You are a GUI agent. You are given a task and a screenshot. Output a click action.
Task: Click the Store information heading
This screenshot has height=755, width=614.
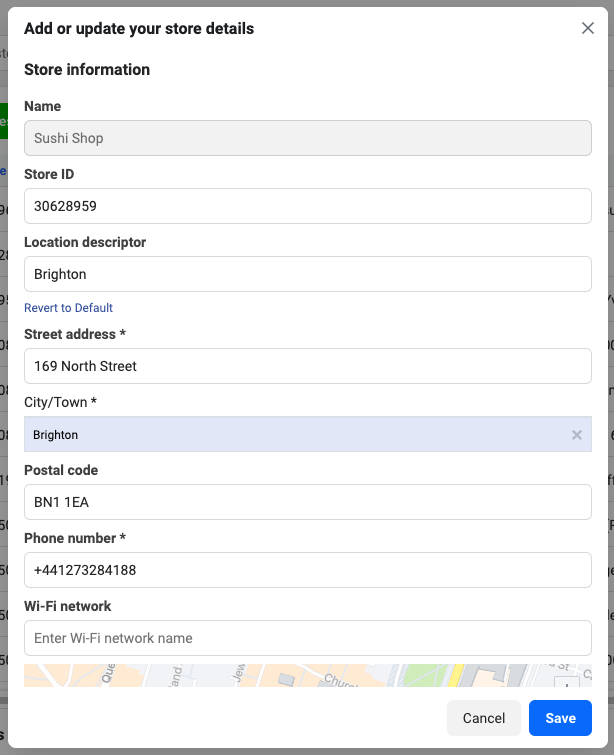pos(87,70)
